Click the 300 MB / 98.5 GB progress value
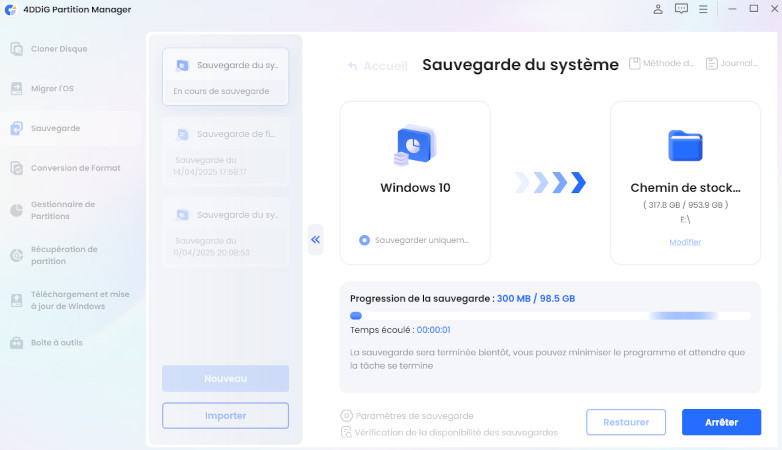 [x=536, y=299]
